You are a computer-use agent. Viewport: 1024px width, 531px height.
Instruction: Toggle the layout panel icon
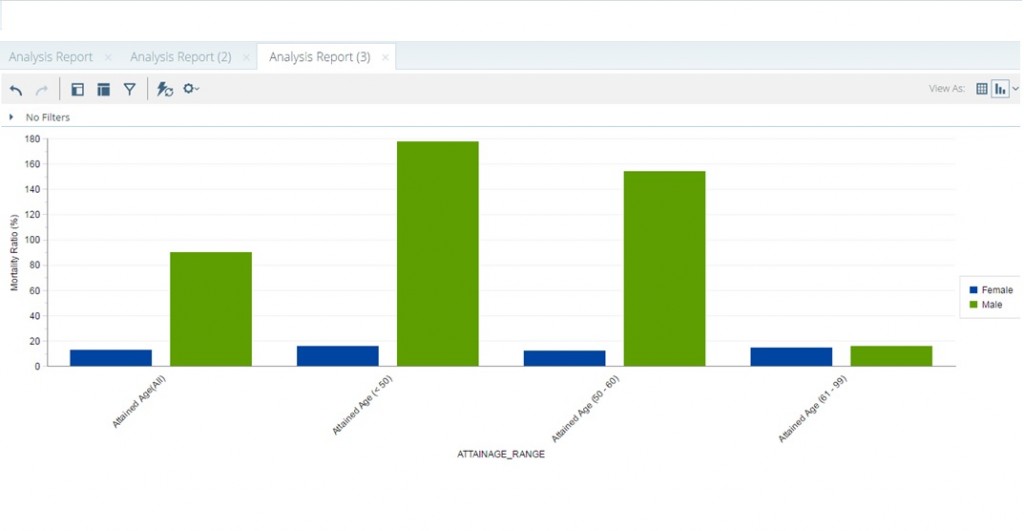[103, 89]
